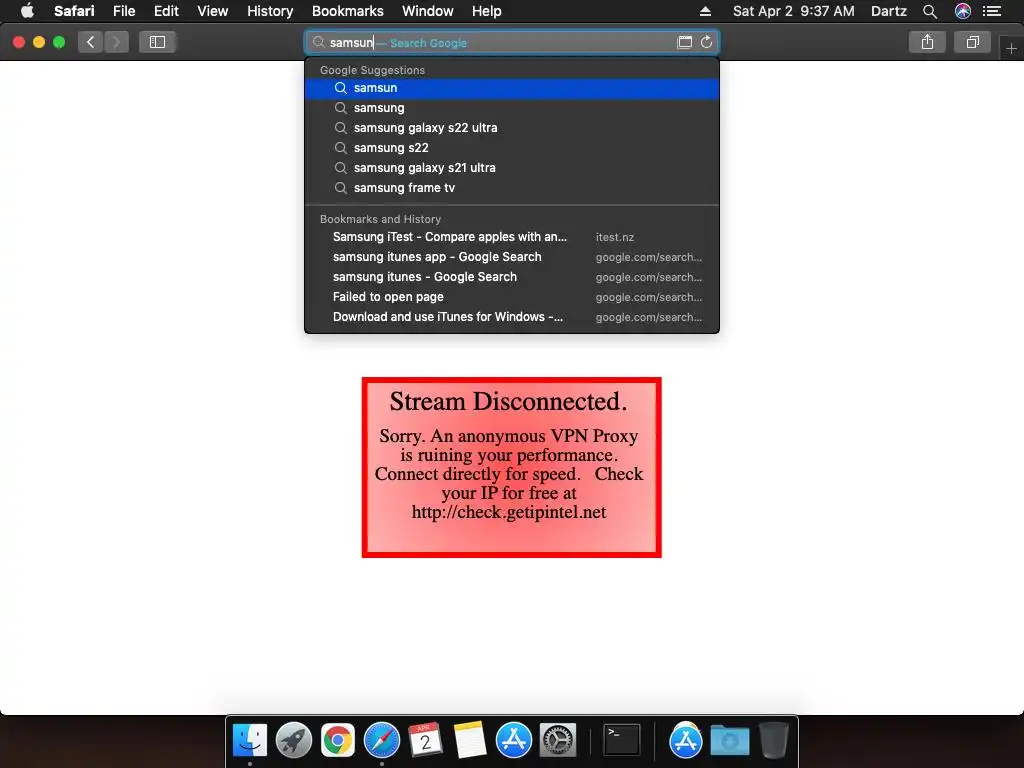The height and width of the screenshot is (768, 1024).
Task: Click the red close window button
Action: (19, 42)
